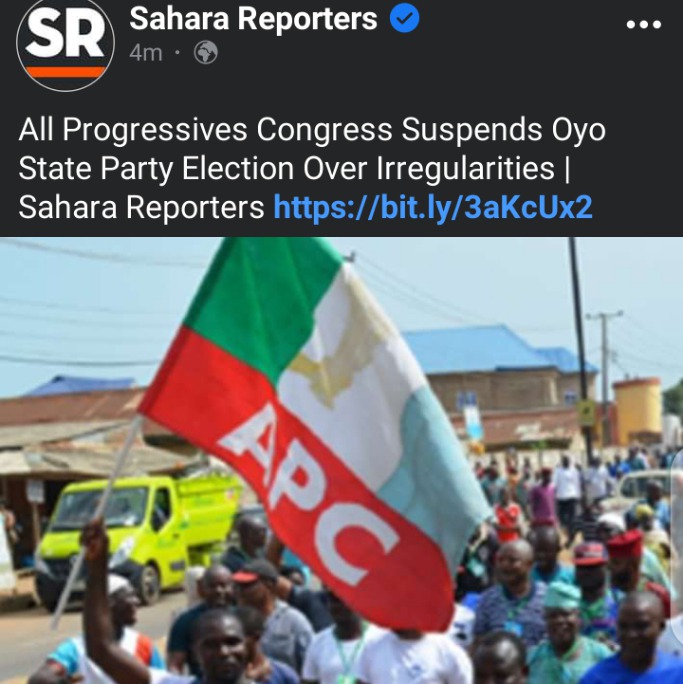
Task: Click the 4m post timestamp
Action: 146,53
